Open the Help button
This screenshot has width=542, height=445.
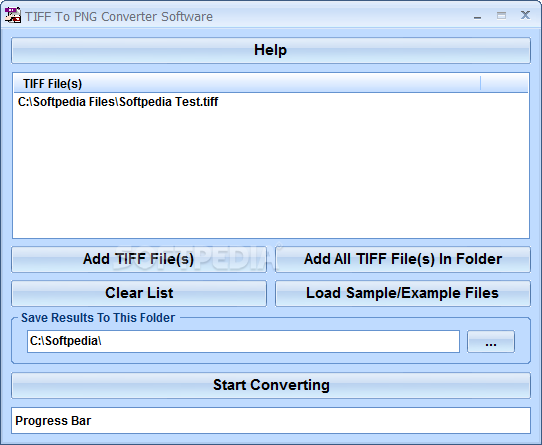pos(271,50)
